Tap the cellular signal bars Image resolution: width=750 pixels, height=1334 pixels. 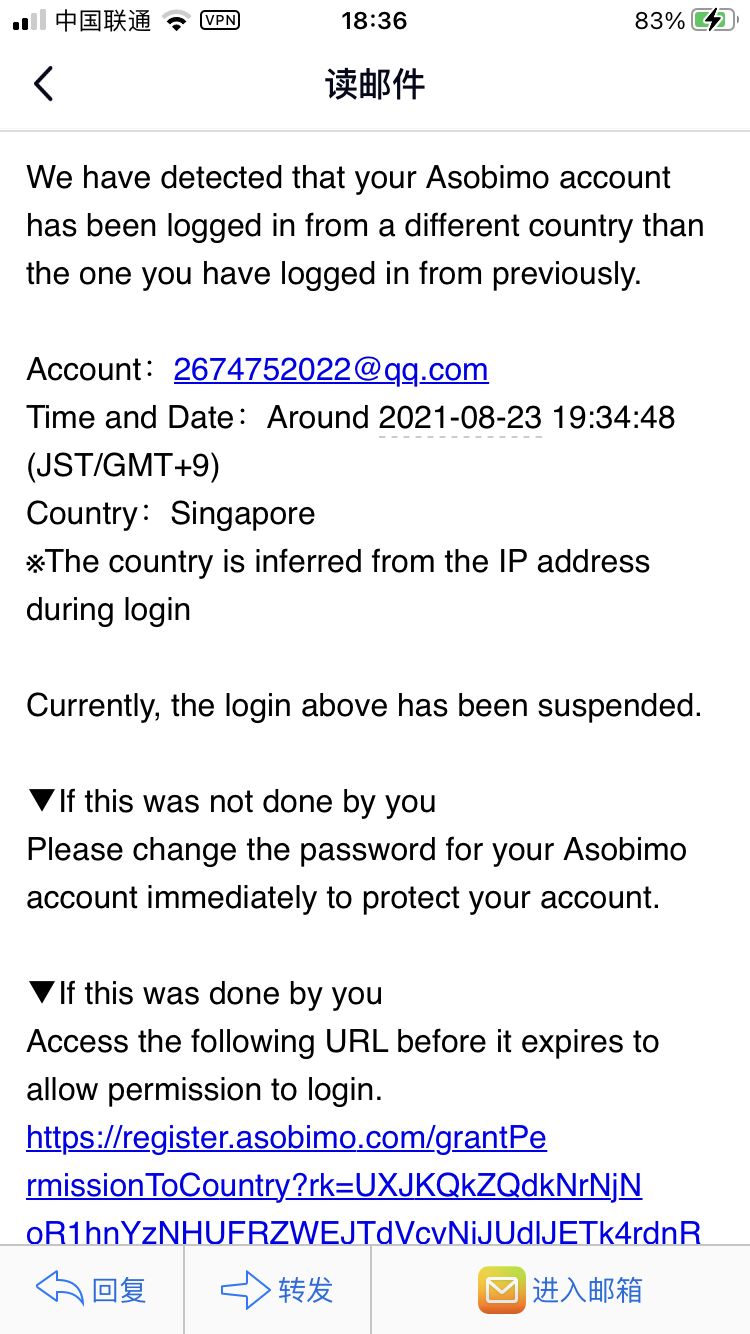[29, 20]
